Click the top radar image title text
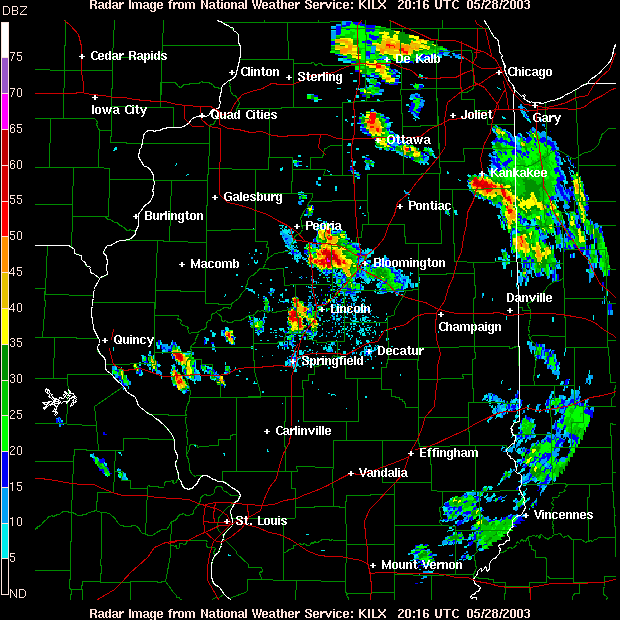620x620 pixels. tap(310, 5)
